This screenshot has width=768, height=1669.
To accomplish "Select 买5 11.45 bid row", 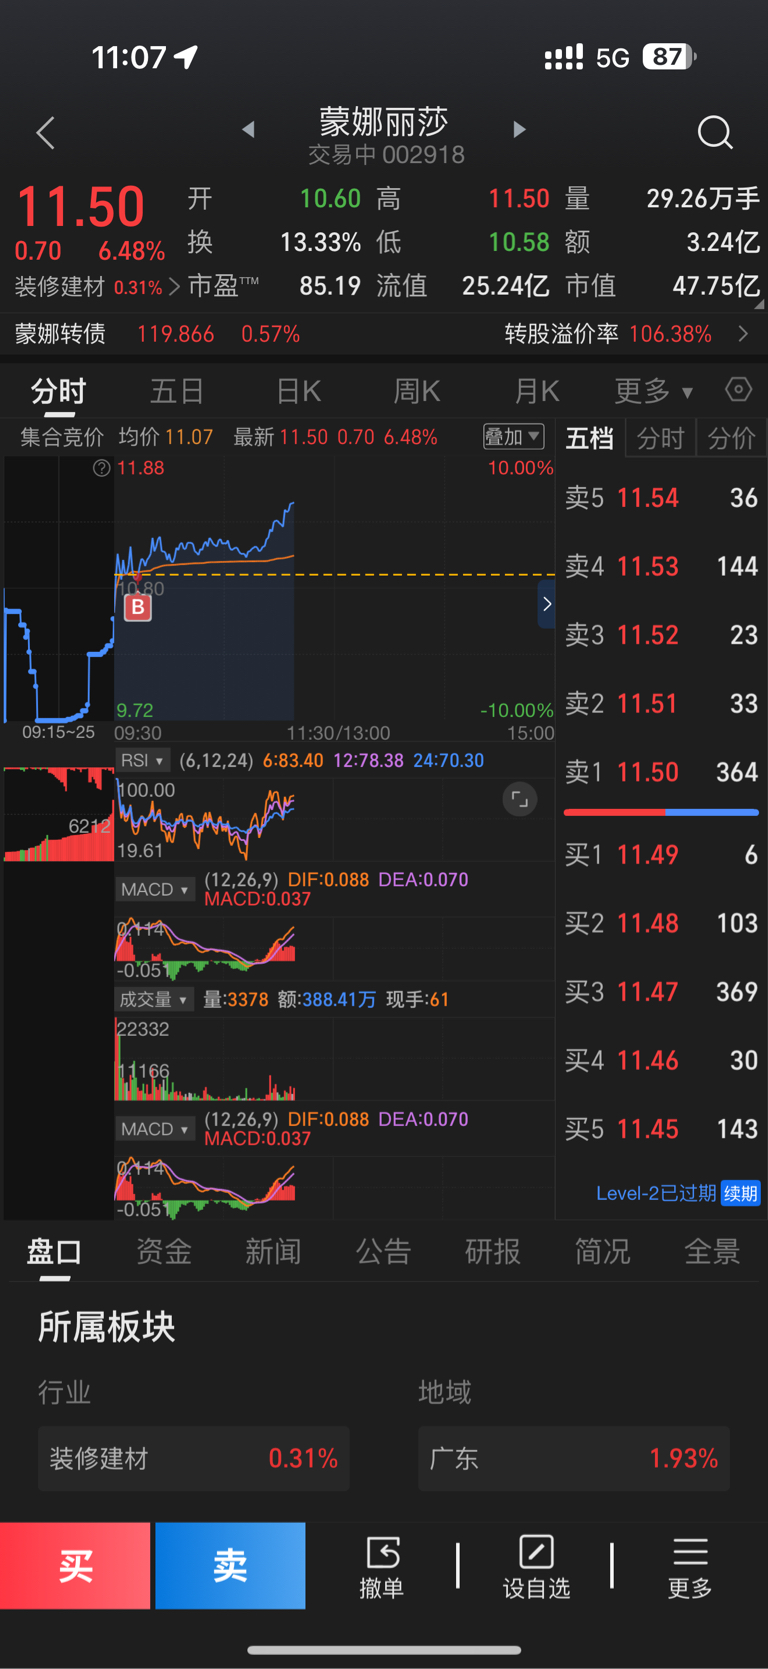I will point(661,1129).
